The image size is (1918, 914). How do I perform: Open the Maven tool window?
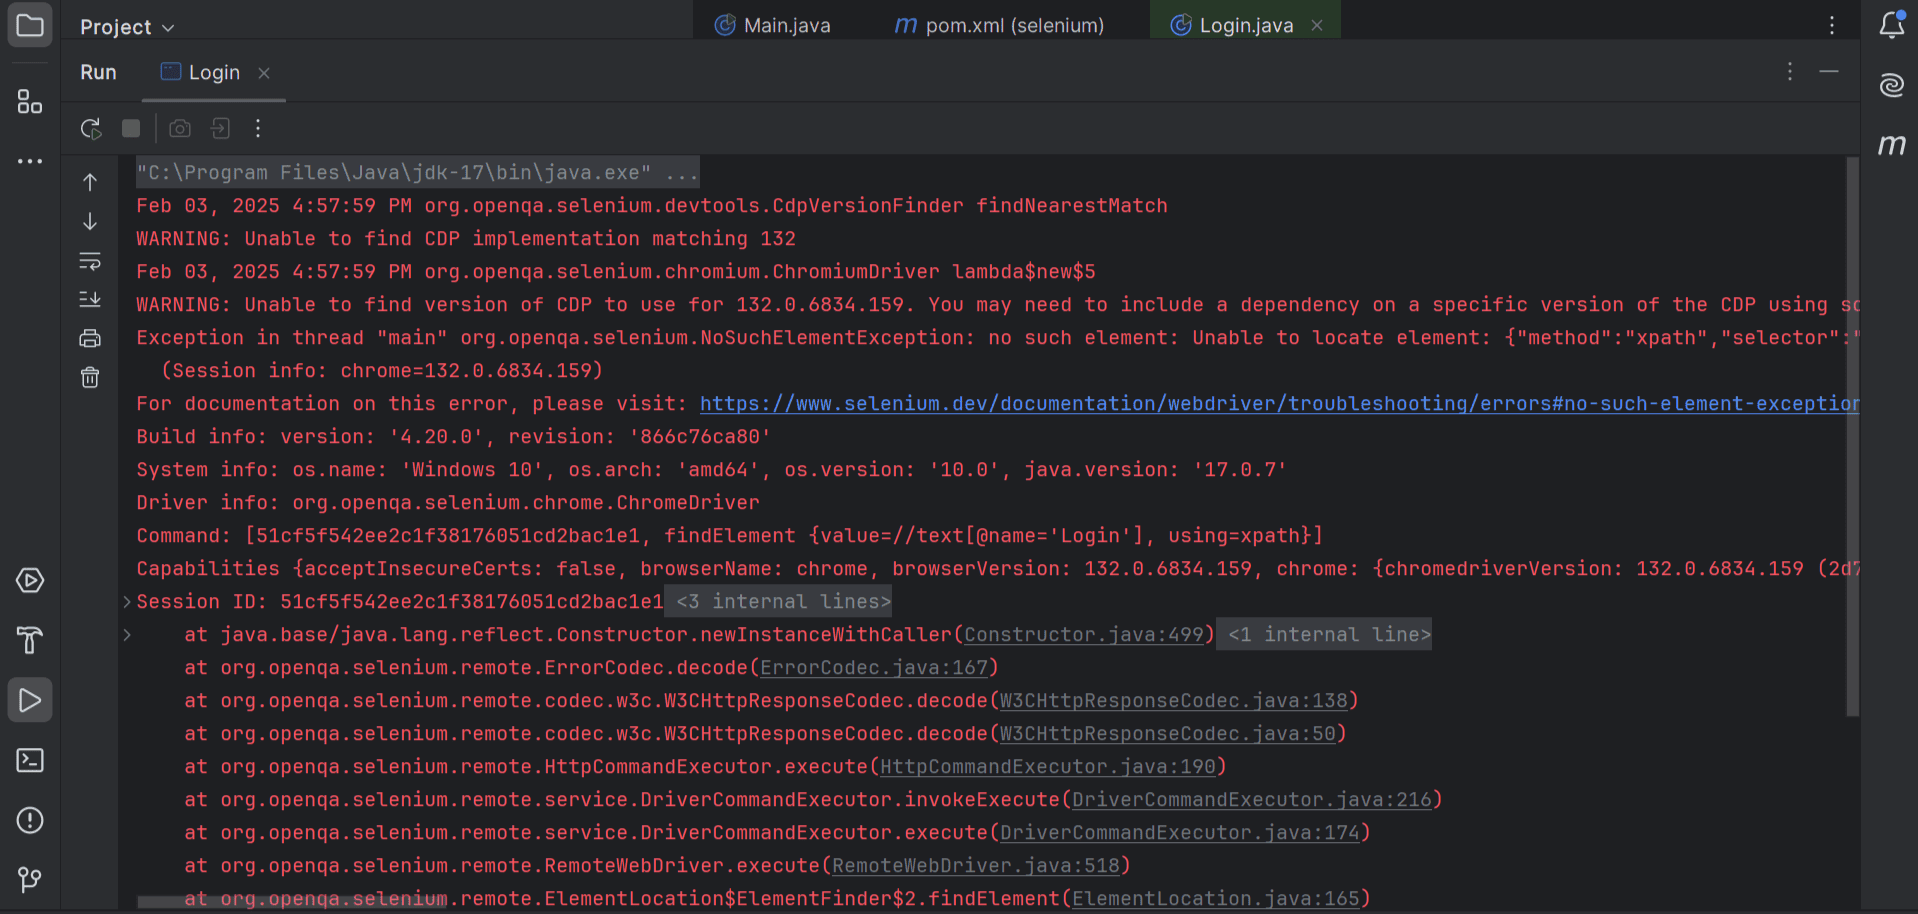tap(1891, 145)
